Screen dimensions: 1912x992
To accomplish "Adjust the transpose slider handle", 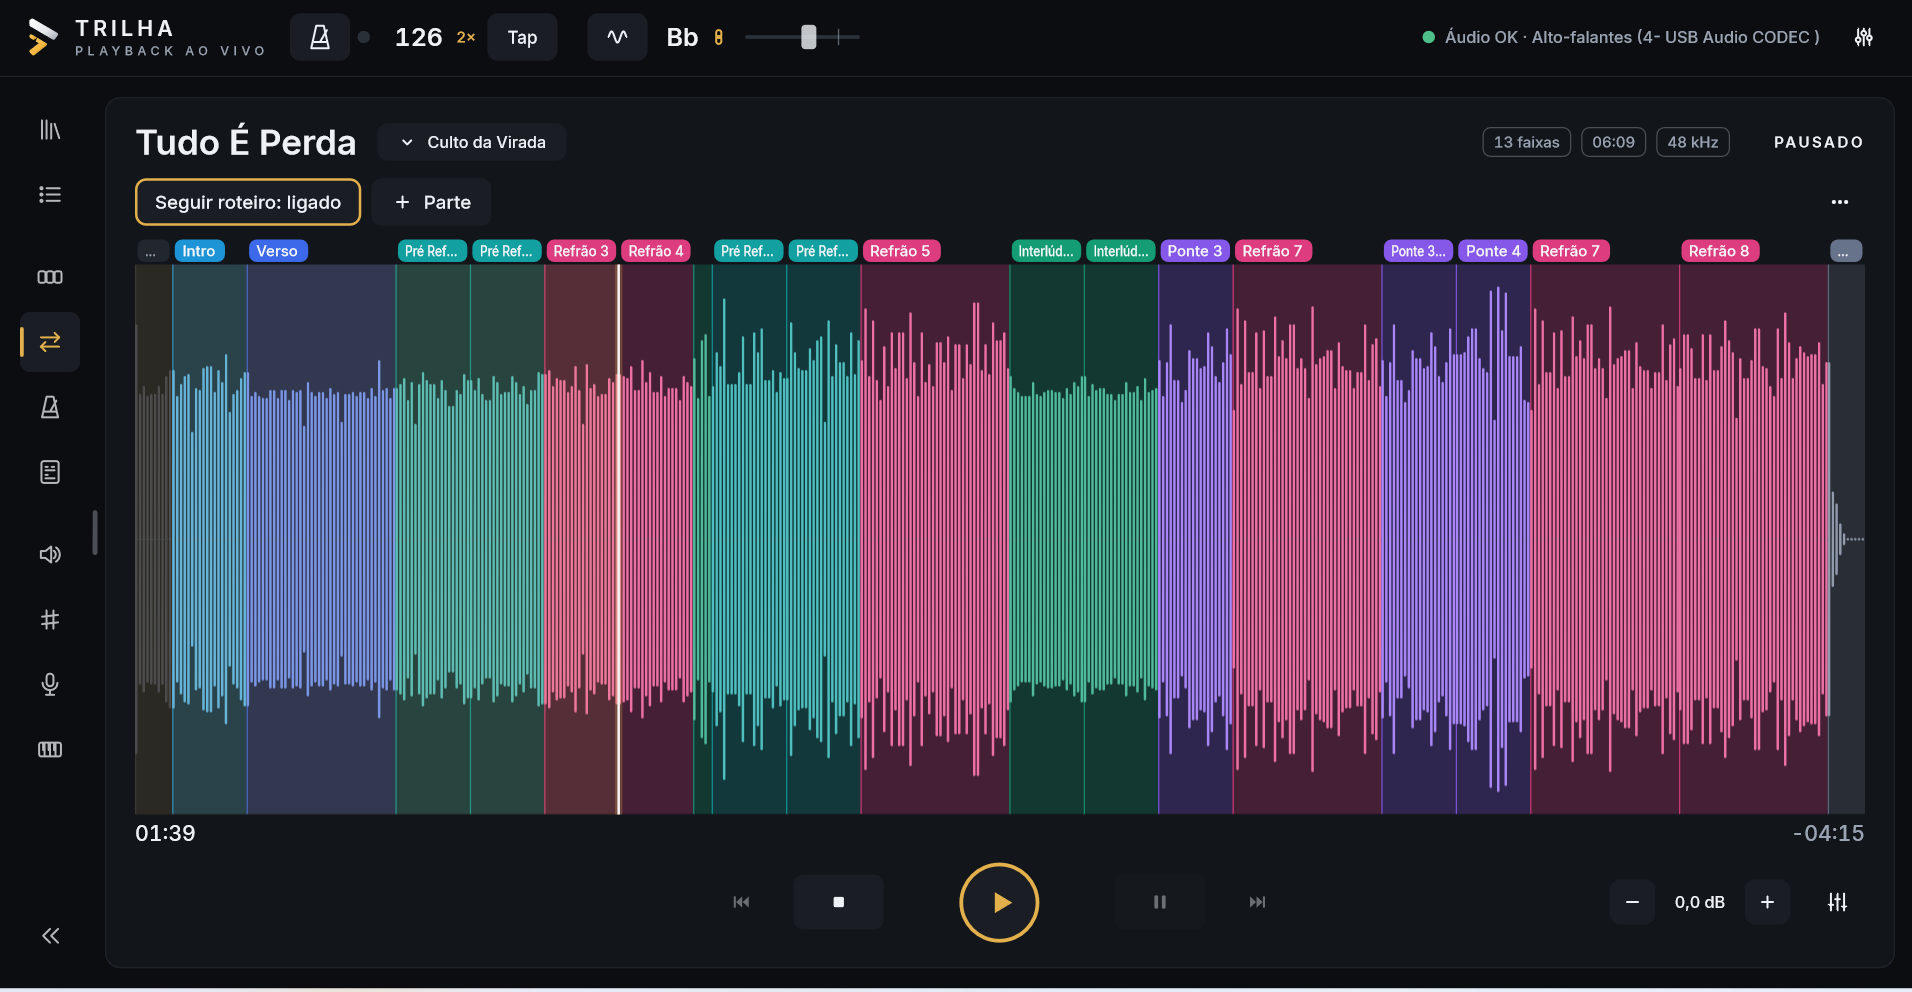I will coord(809,37).
